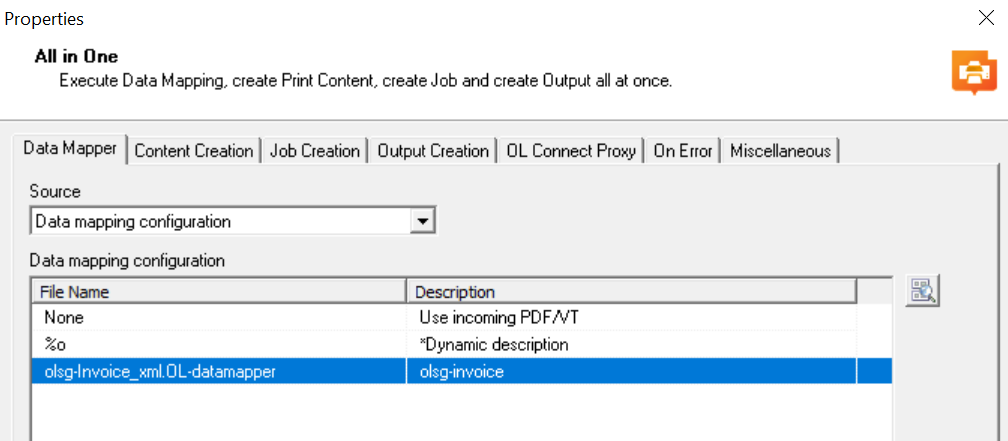1008x441 pixels.
Task: Open the OL Connect Proxy tab
Action: (571, 151)
